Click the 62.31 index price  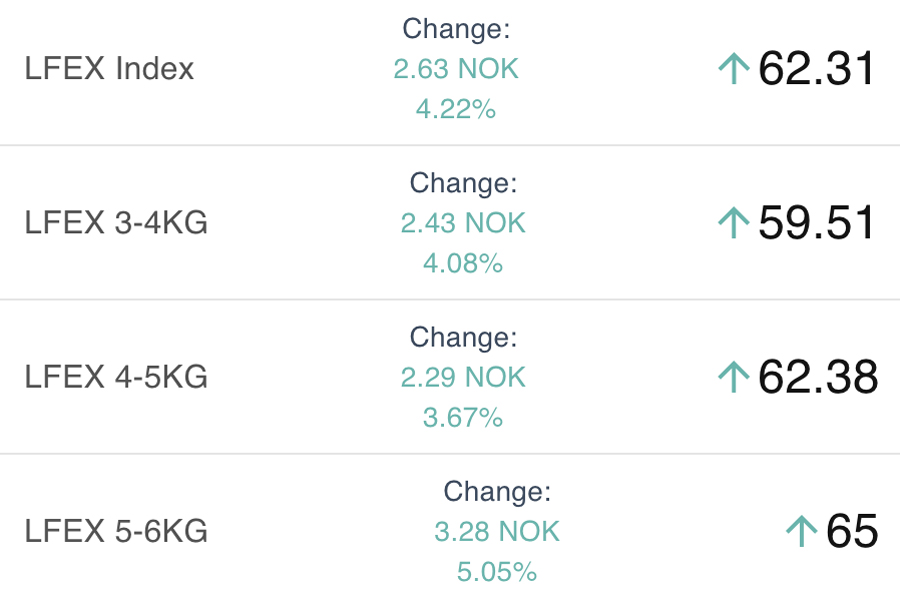817,69
